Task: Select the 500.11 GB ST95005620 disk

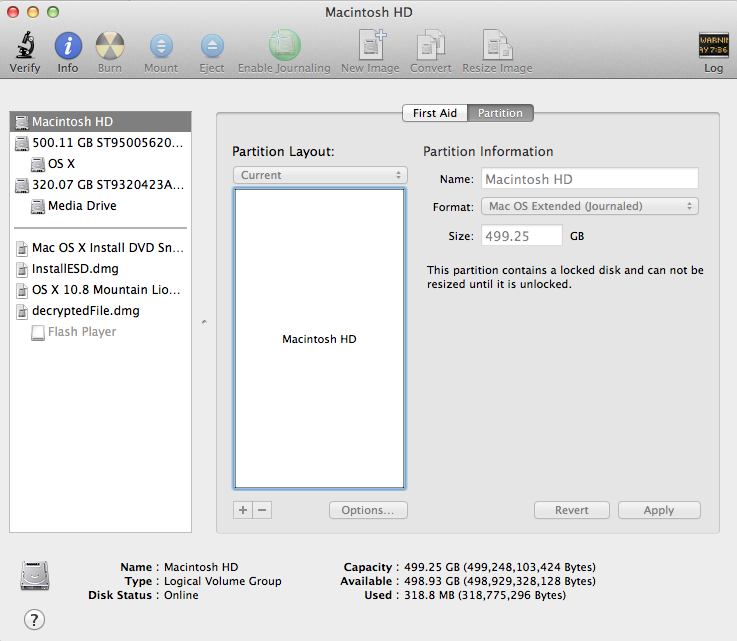Action: click(100, 143)
